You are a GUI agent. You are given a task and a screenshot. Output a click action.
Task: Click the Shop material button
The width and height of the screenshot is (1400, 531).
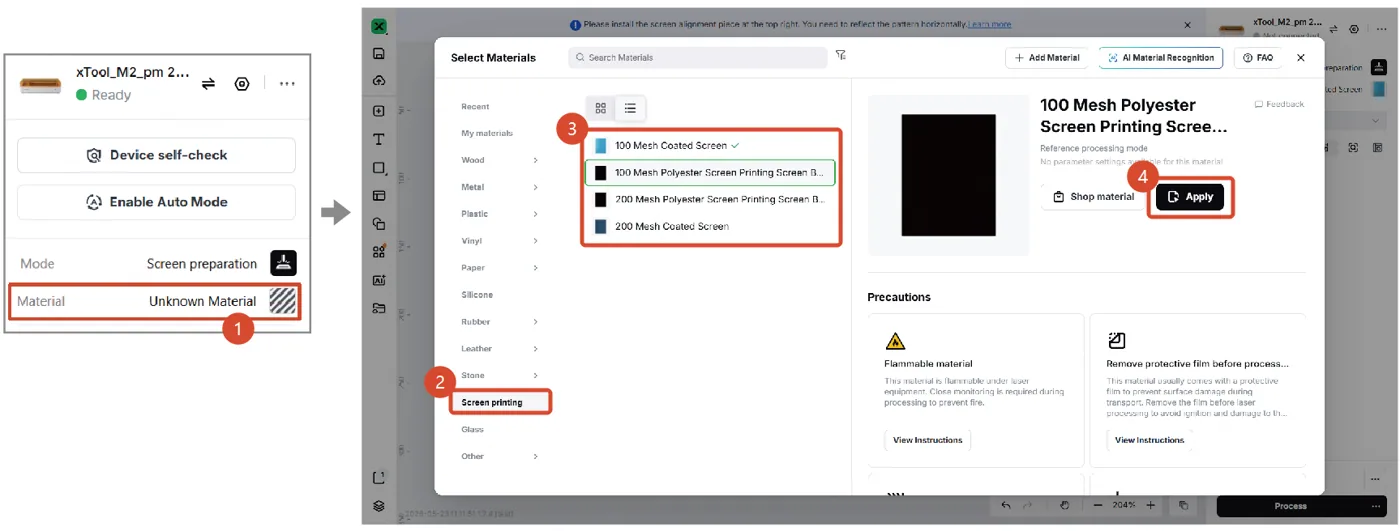[1093, 197]
